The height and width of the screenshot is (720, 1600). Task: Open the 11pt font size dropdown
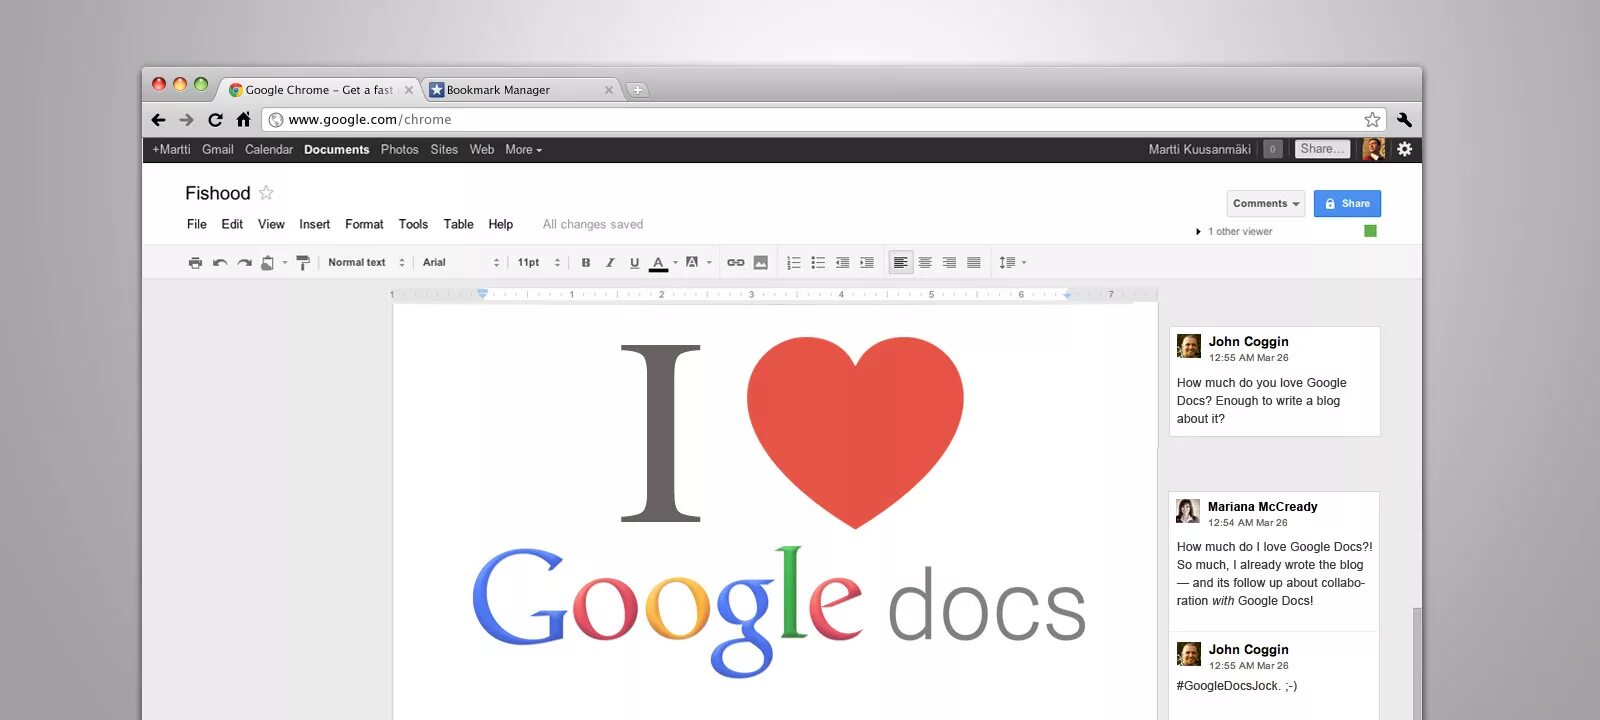(x=539, y=263)
